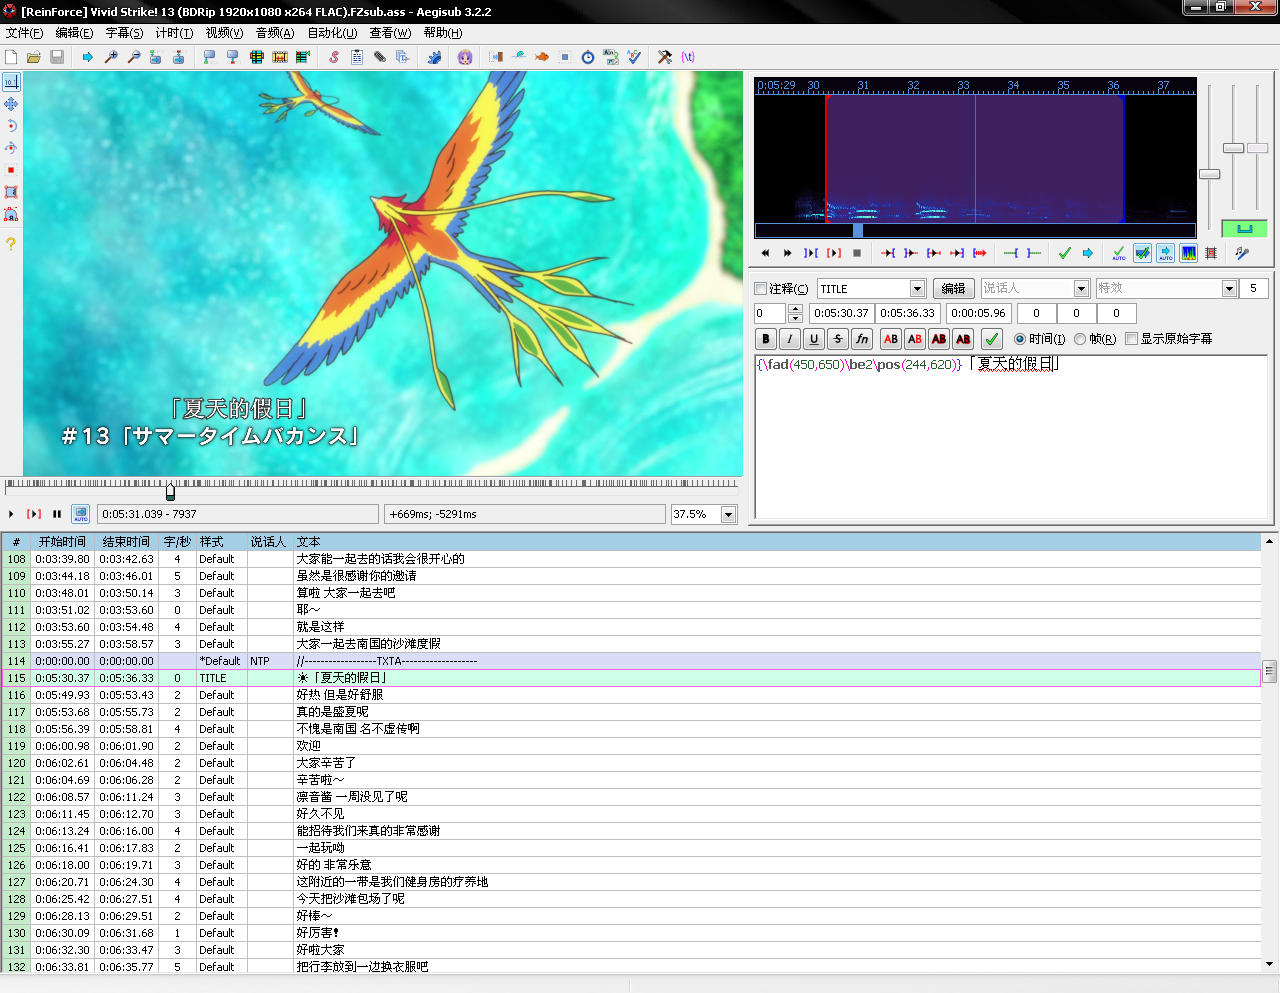Open the 说话人 actor dropdown
1280x993 pixels.
[1081, 289]
